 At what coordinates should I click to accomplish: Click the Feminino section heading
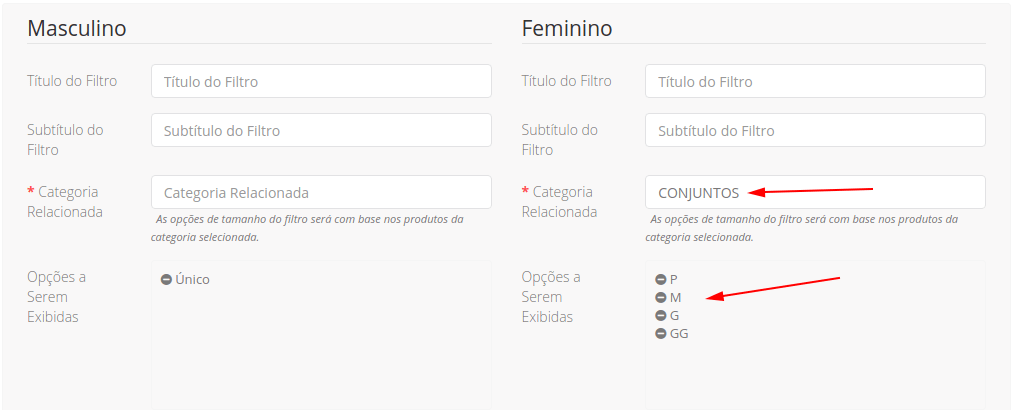[567, 28]
